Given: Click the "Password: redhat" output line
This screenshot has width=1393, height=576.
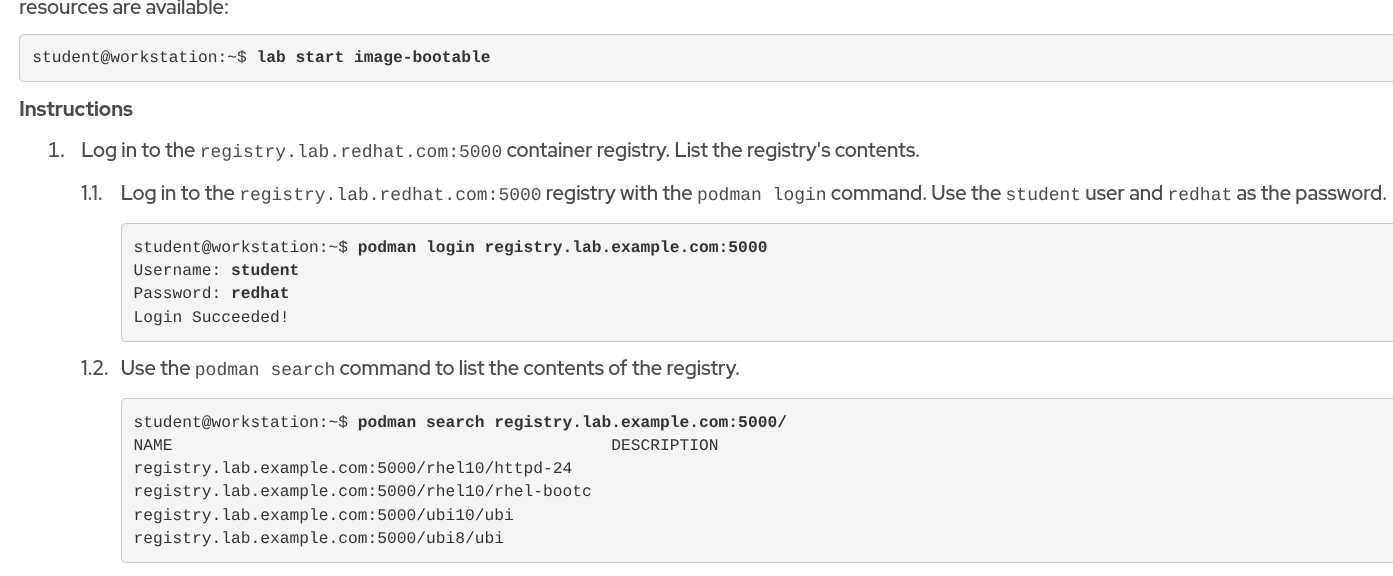Looking at the screenshot, I should pos(211,294).
